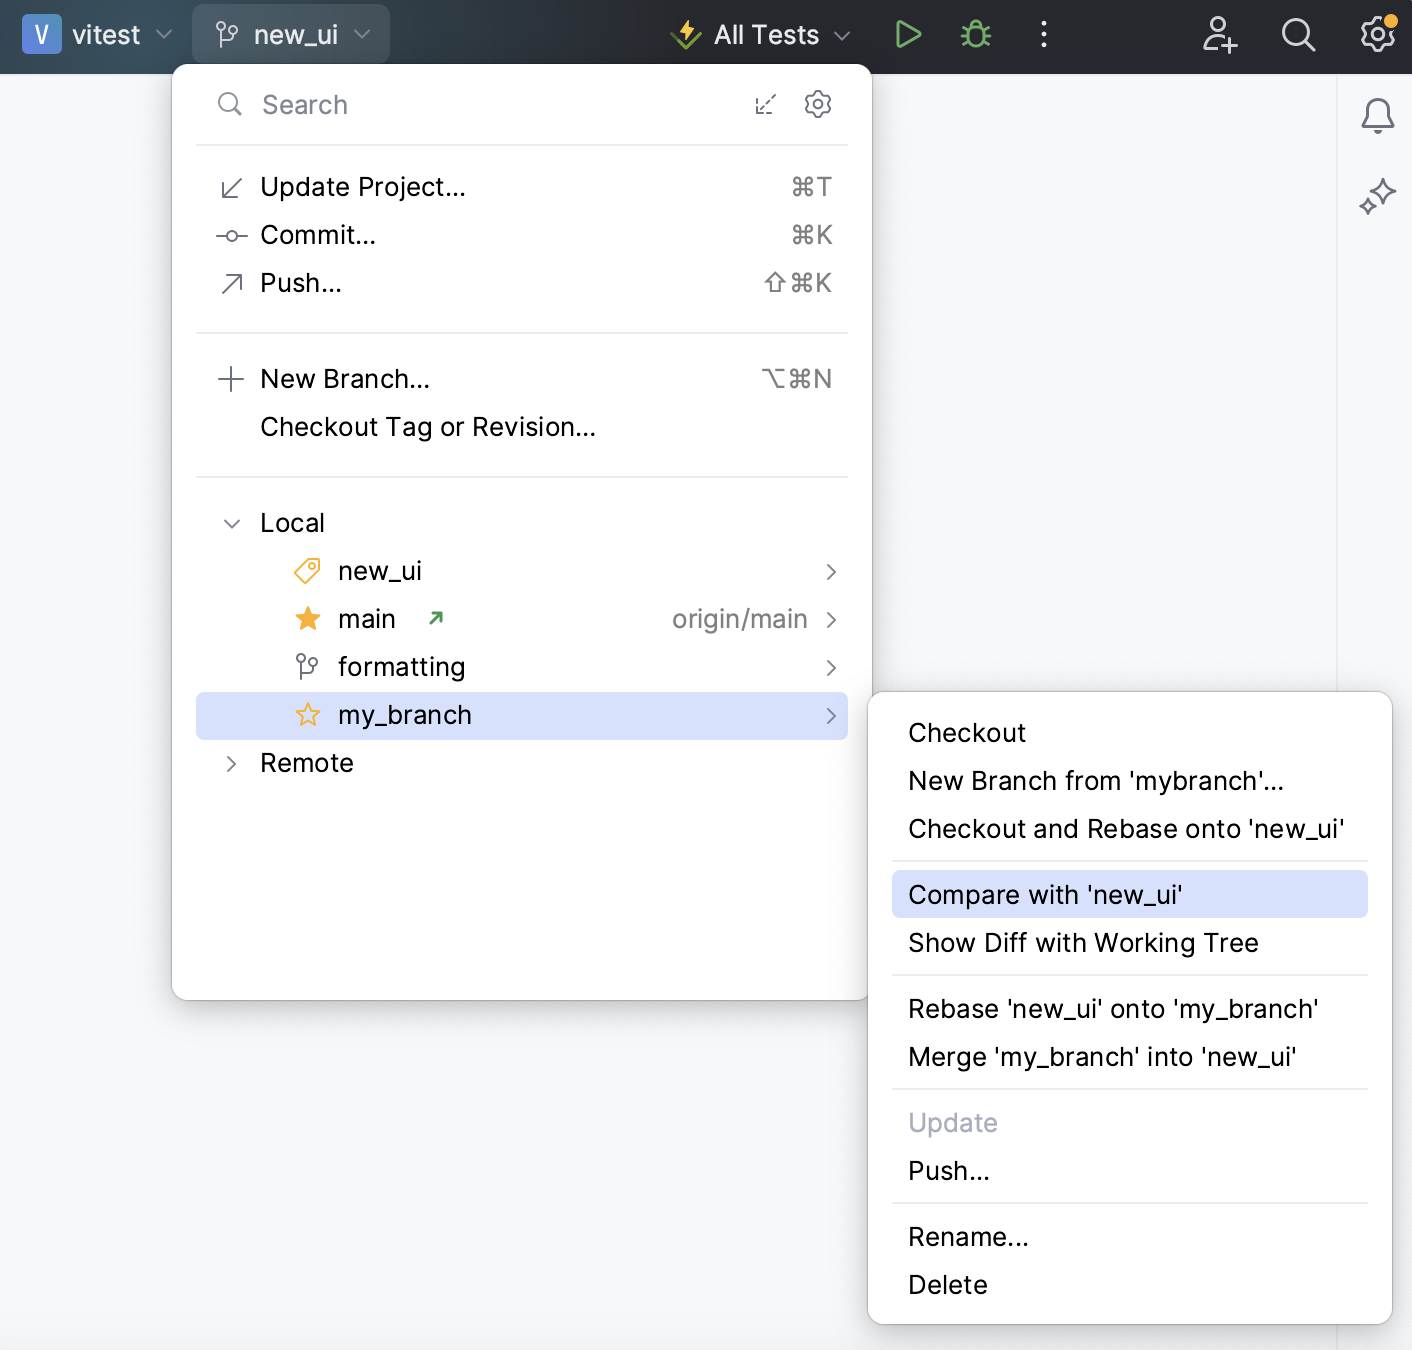Click the fetch arrow icon beside Search
The image size is (1412, 1350).
pyautogui.click(x=765, y=105)
